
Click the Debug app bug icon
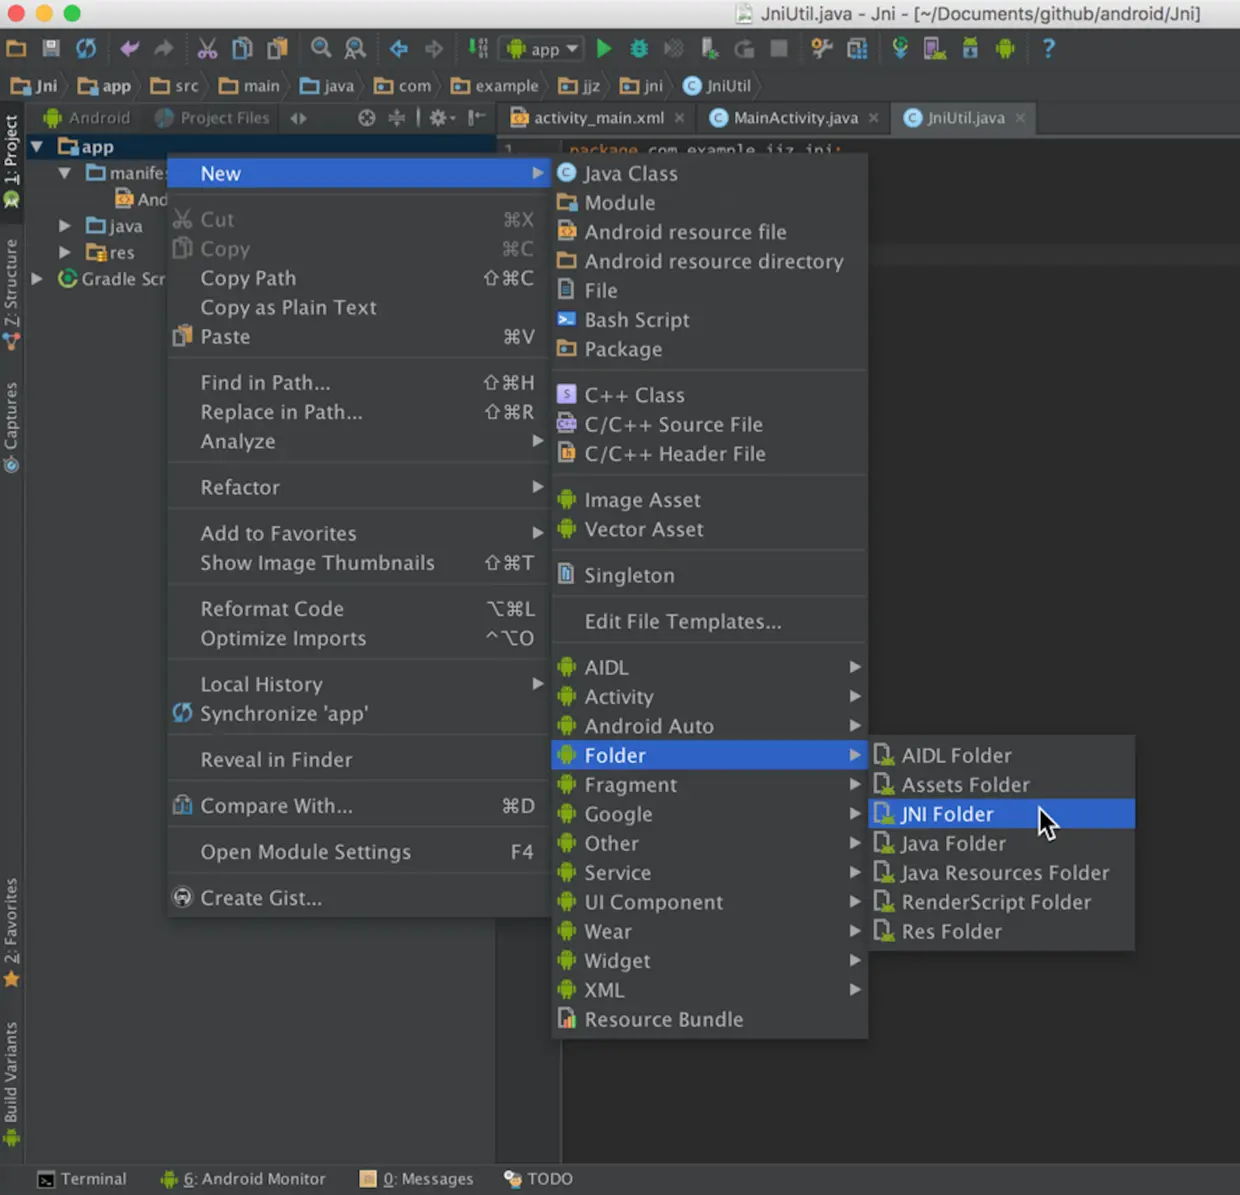[639, 48]
